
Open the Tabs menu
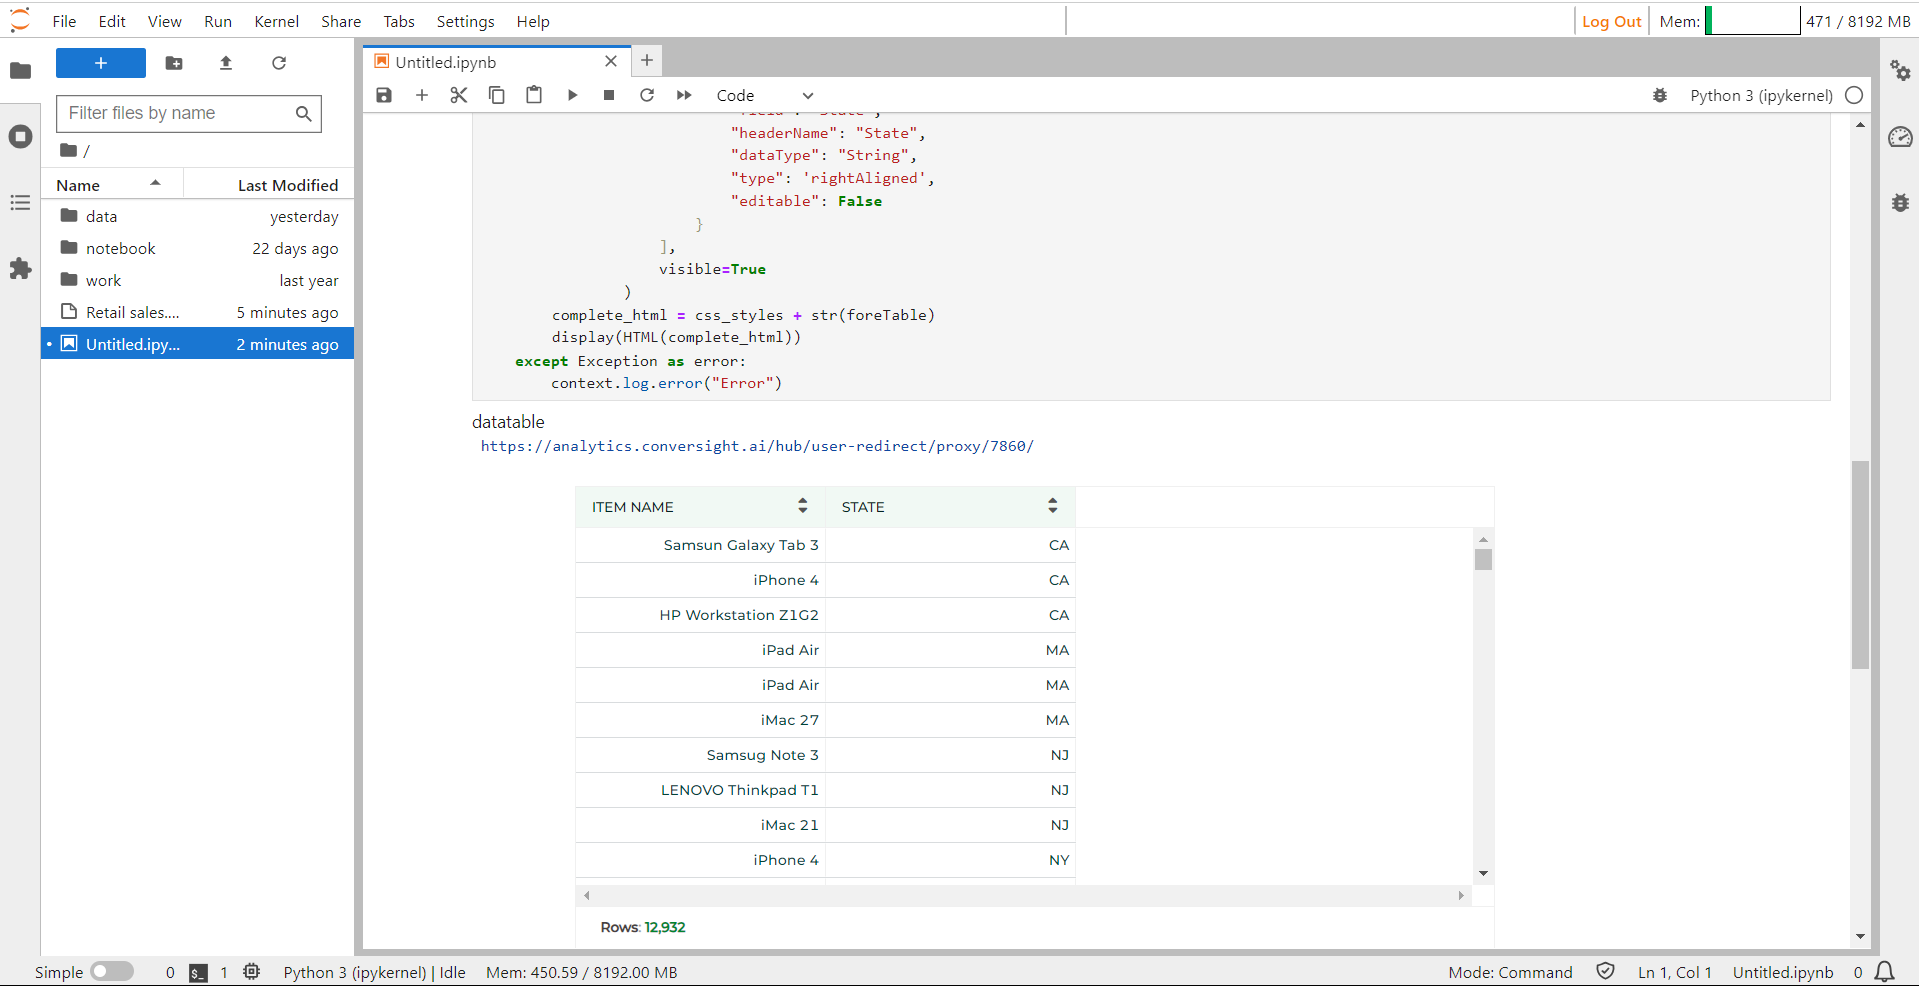[399, 21]
